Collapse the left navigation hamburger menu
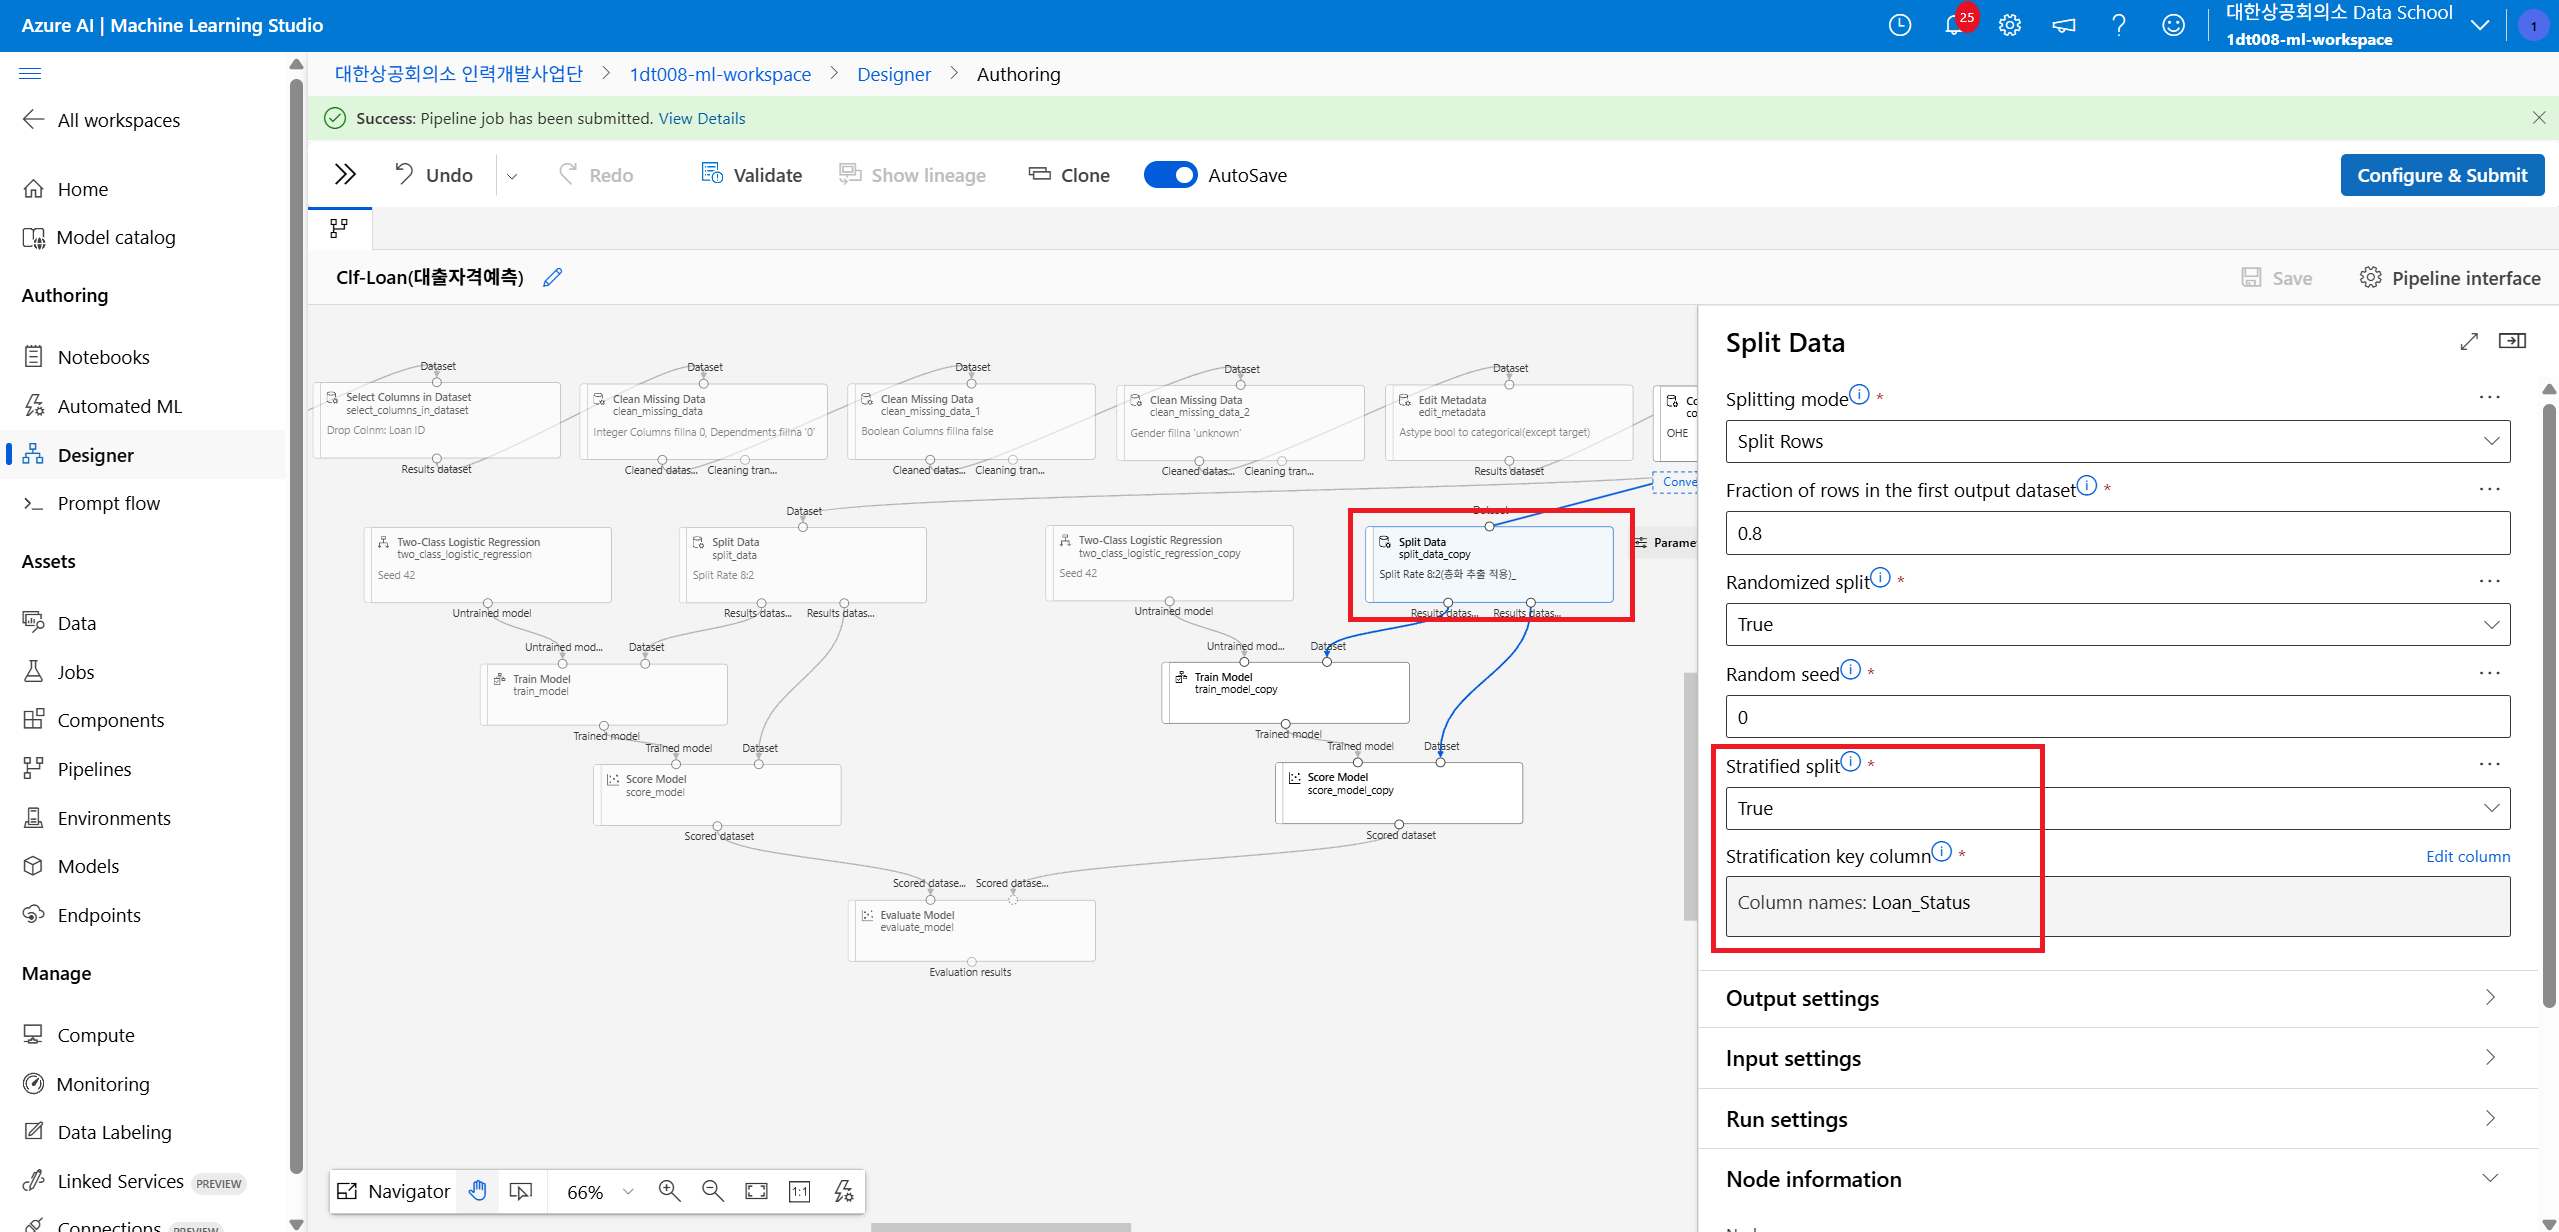The height and width of the screenshot is (1232, 2559). point(31,73)
